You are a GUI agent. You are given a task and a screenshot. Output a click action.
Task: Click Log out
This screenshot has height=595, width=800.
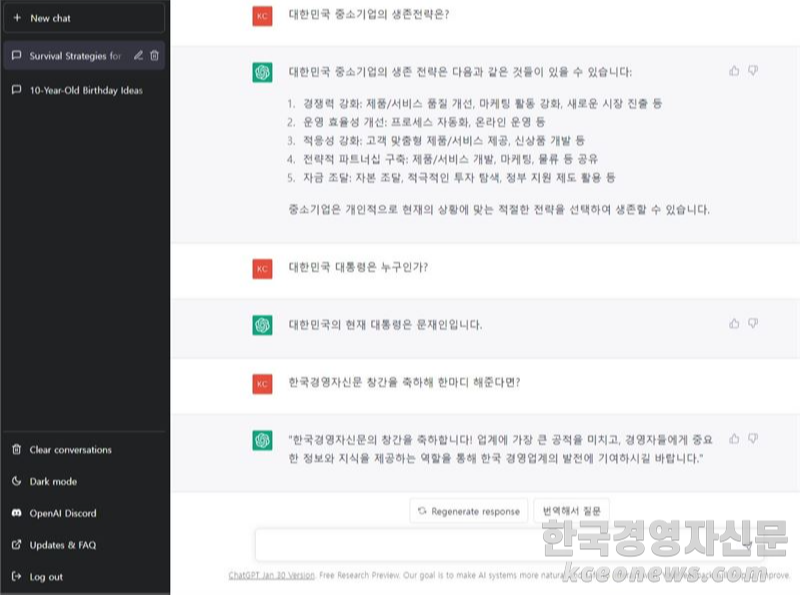(84, 577)
